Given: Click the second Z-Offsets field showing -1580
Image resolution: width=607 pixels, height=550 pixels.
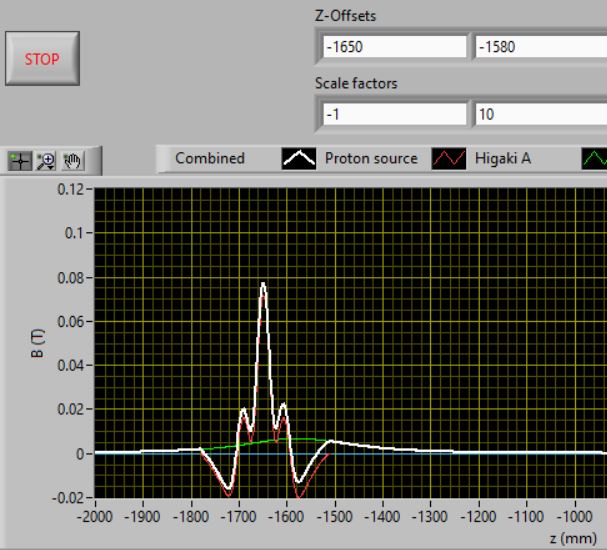Looking at the screenshot, I should pyautogui.click(x=540, y=47).
